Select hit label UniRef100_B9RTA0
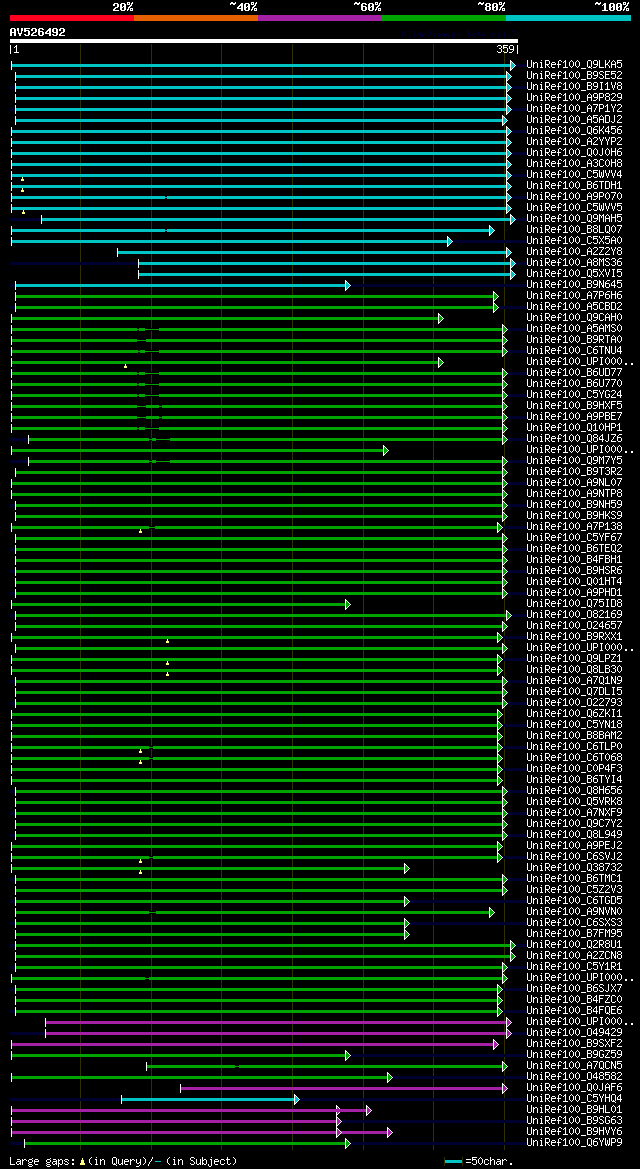 (x=574, y=340)
